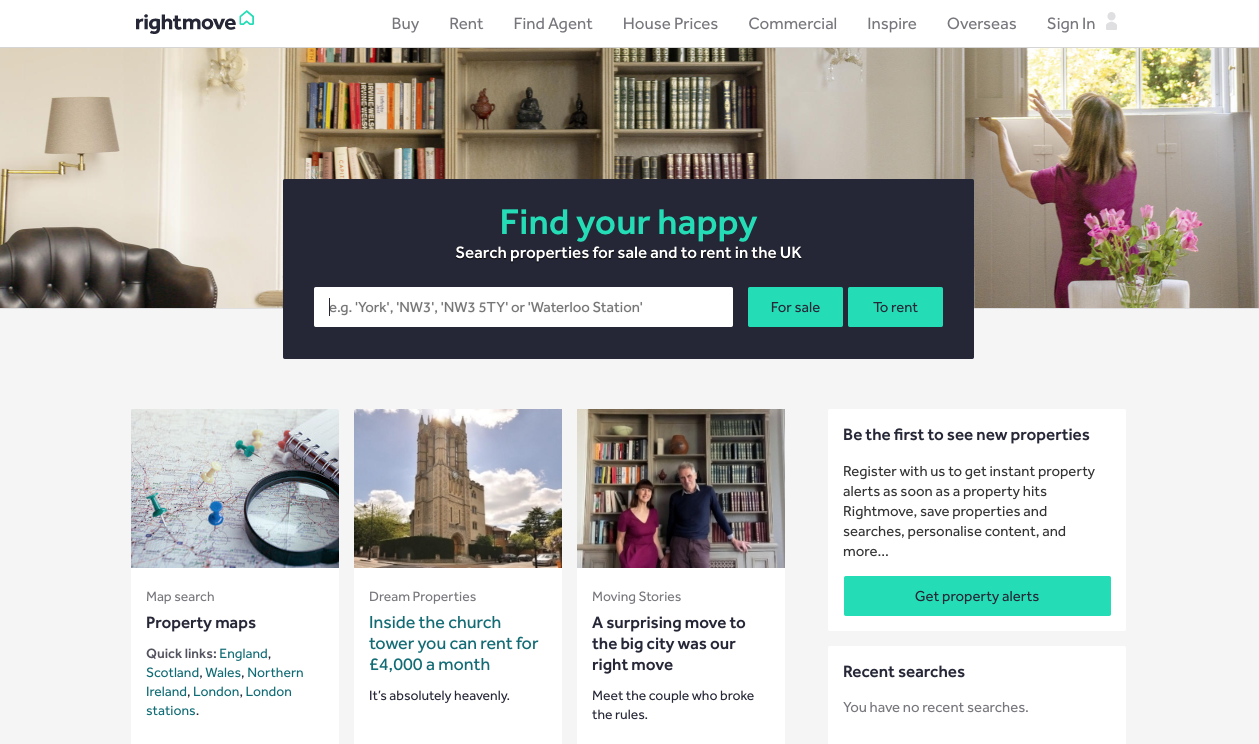The width and height of the screenshot is (1259, 744).
Task: Open the Buy menu
Action: 405,24
